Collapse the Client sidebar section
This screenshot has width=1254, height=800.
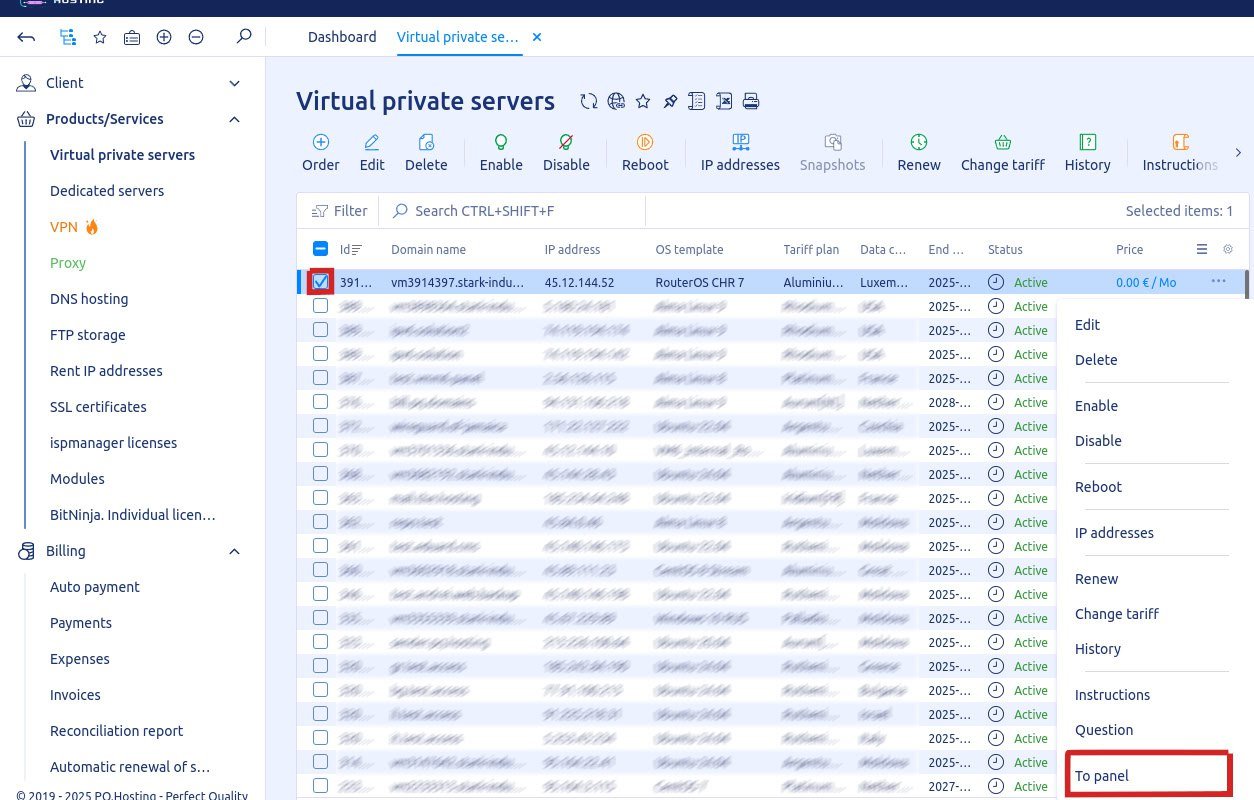coord(235,83)
